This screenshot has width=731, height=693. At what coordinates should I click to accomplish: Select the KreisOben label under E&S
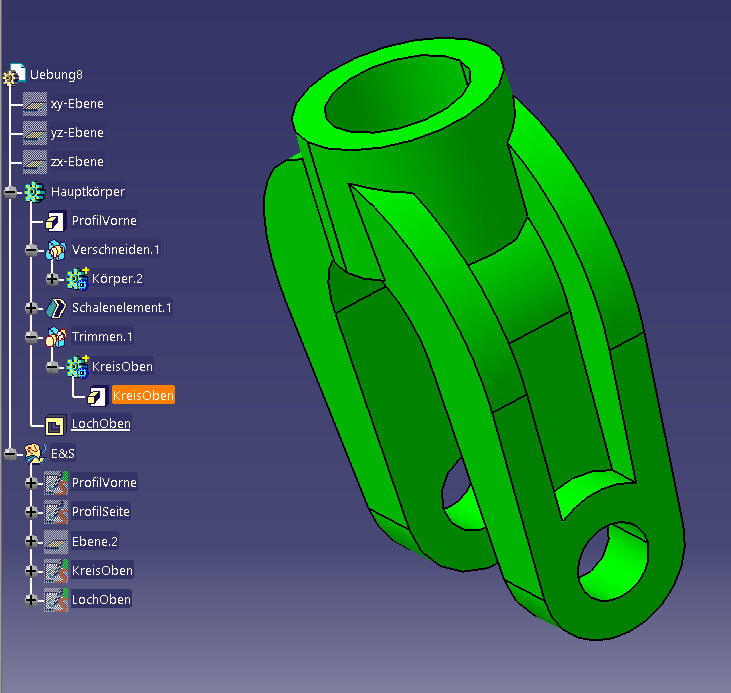click(103, 570)
